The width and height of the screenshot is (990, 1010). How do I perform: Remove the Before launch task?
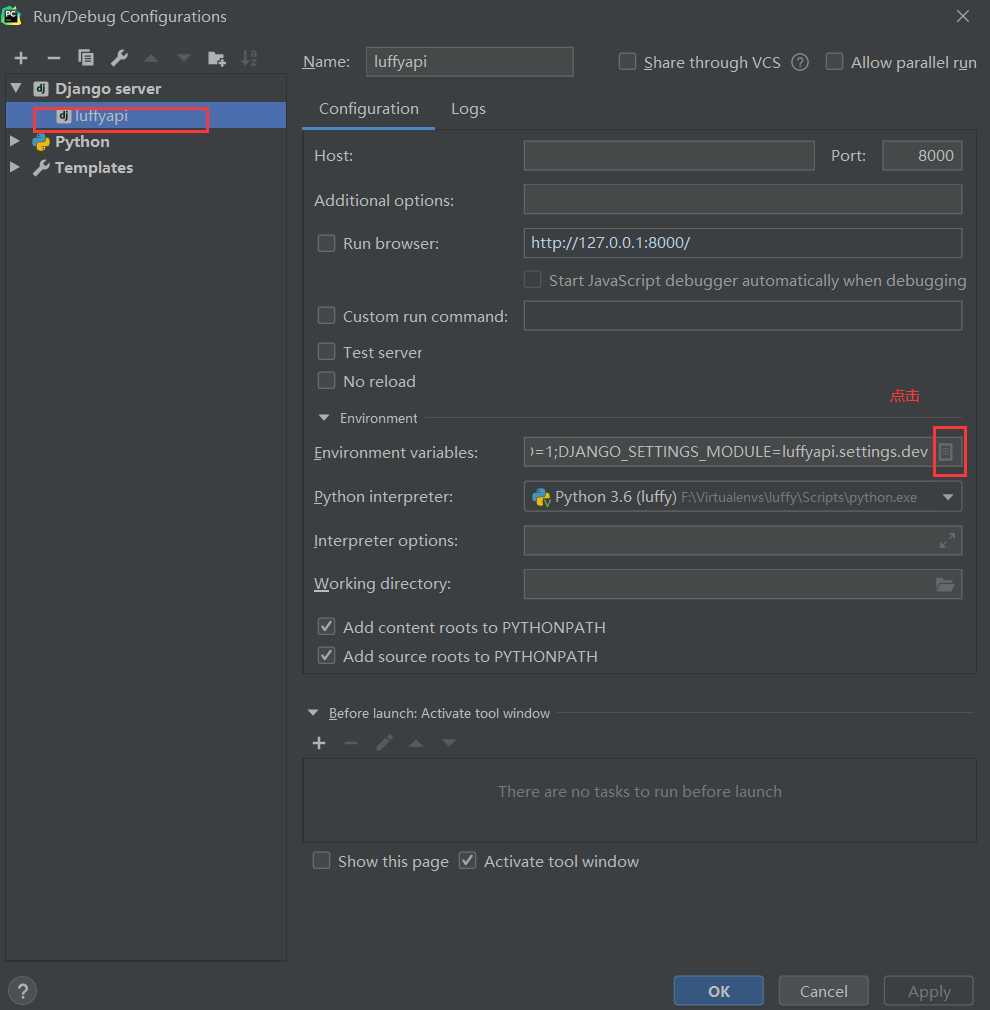(x=351, y=743)
